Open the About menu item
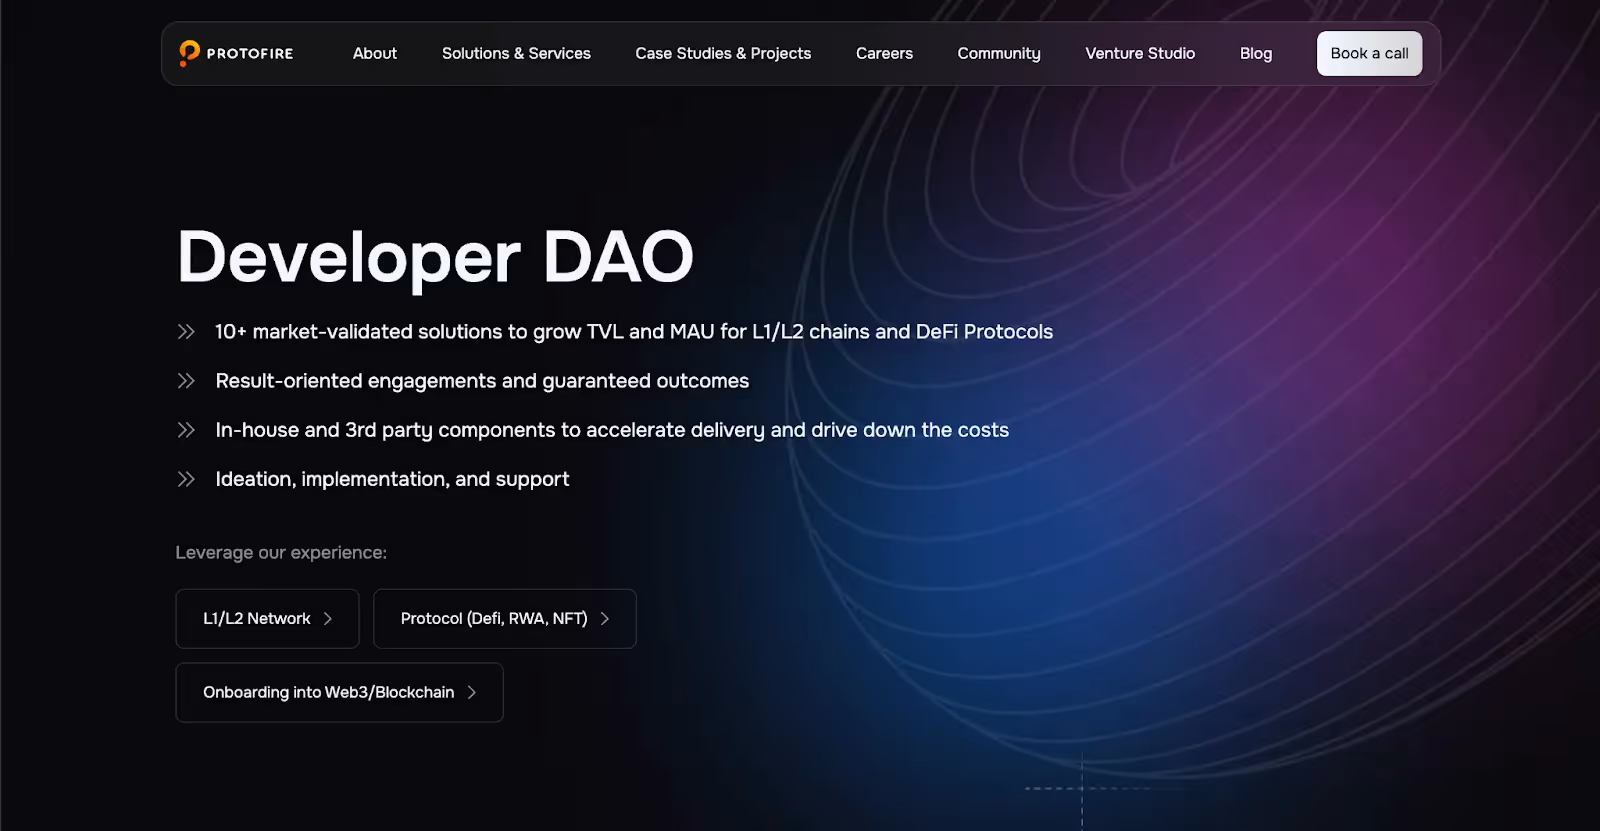This screenshot has width=1600, height=831. pyautogui.click(x=375, y=53)
